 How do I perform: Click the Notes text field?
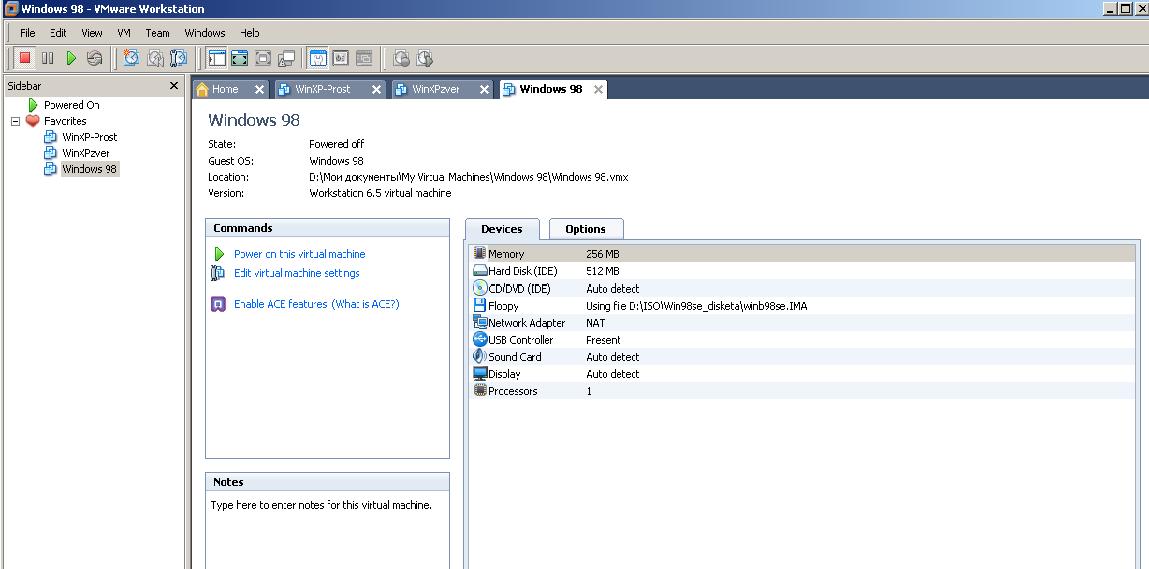pos(327,530)
